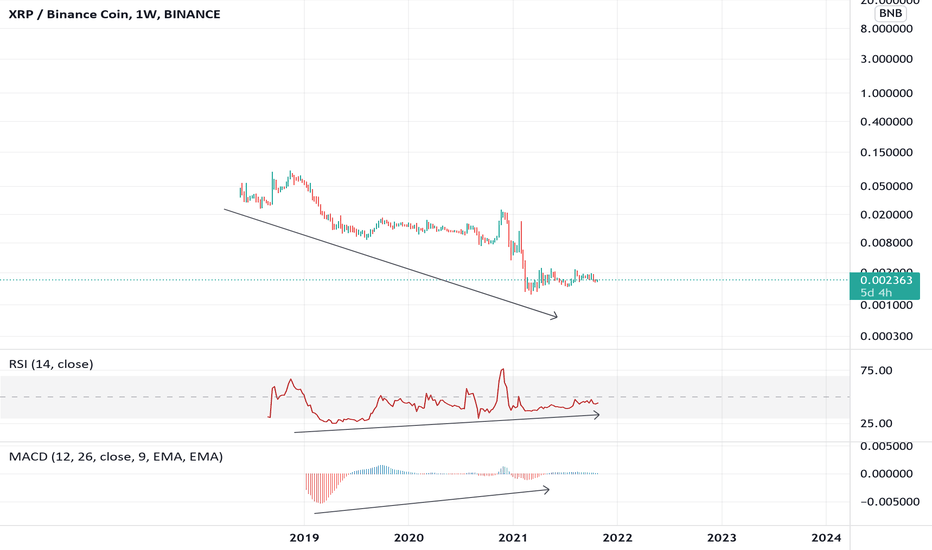Click the BNB currency button
Screen dimensions: 932x550
point(890,13)
